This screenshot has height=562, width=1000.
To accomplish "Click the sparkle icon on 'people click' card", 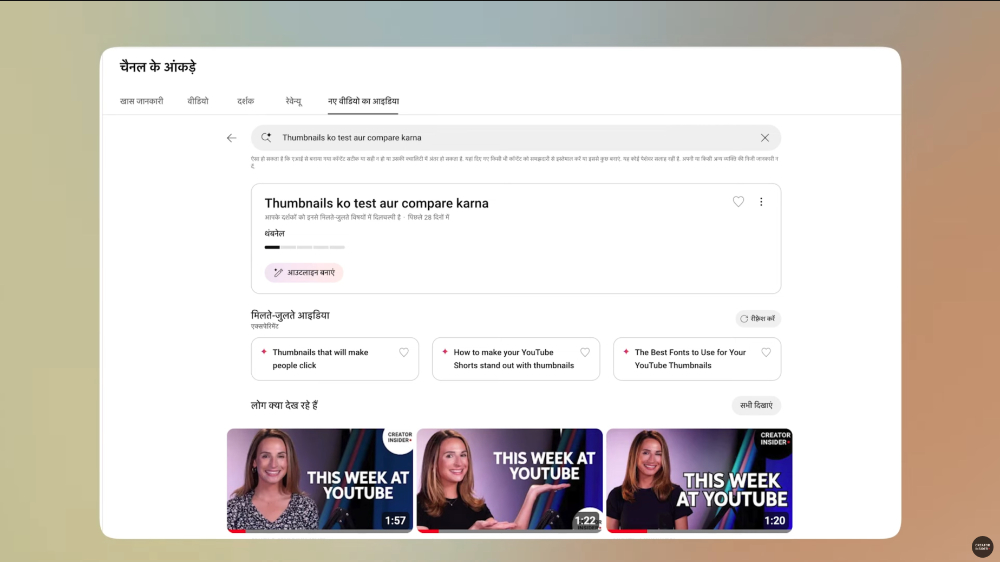I will (x=263, y=351).
